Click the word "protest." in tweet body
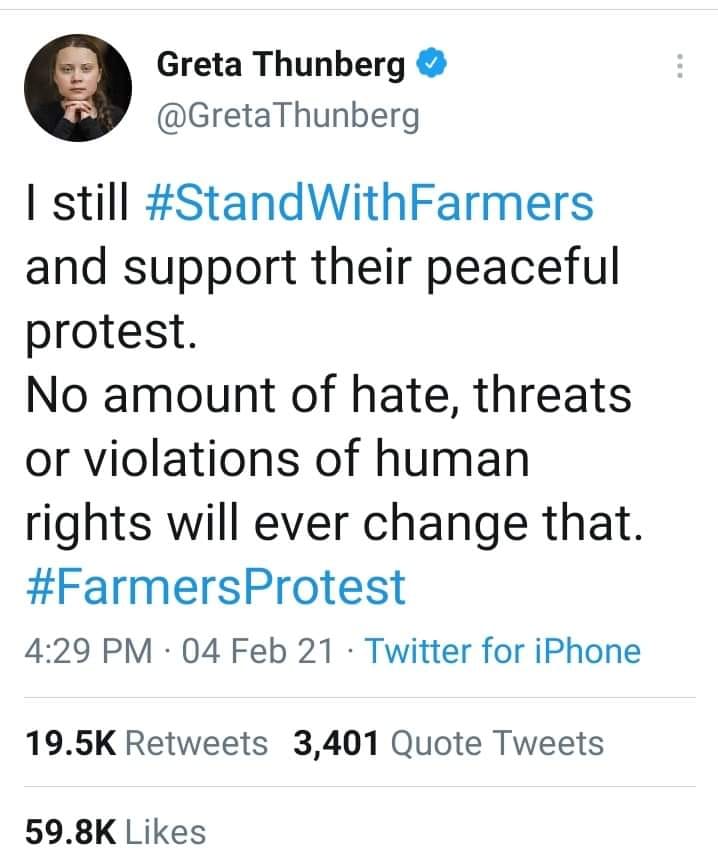The width and height of the screenshot is (718, 868). tap(108, 332)
